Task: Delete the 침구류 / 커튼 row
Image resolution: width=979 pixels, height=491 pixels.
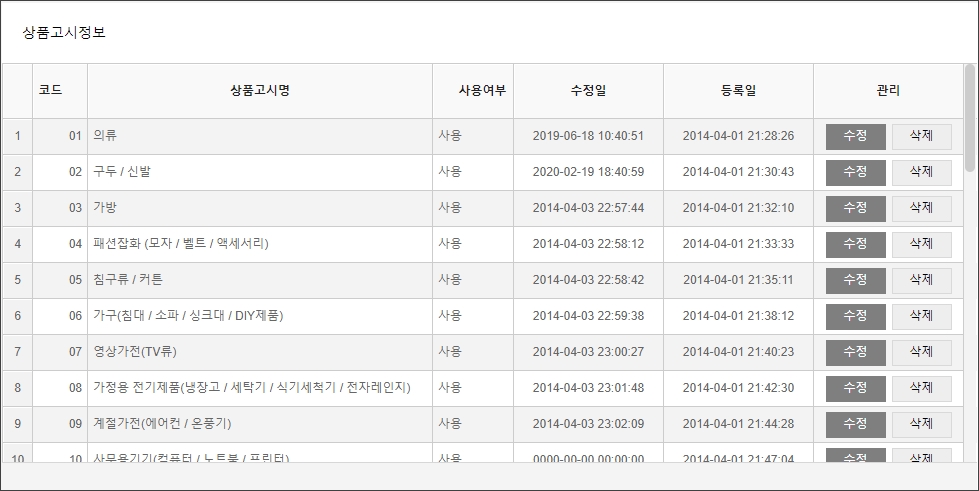Action: pos(921,280)
